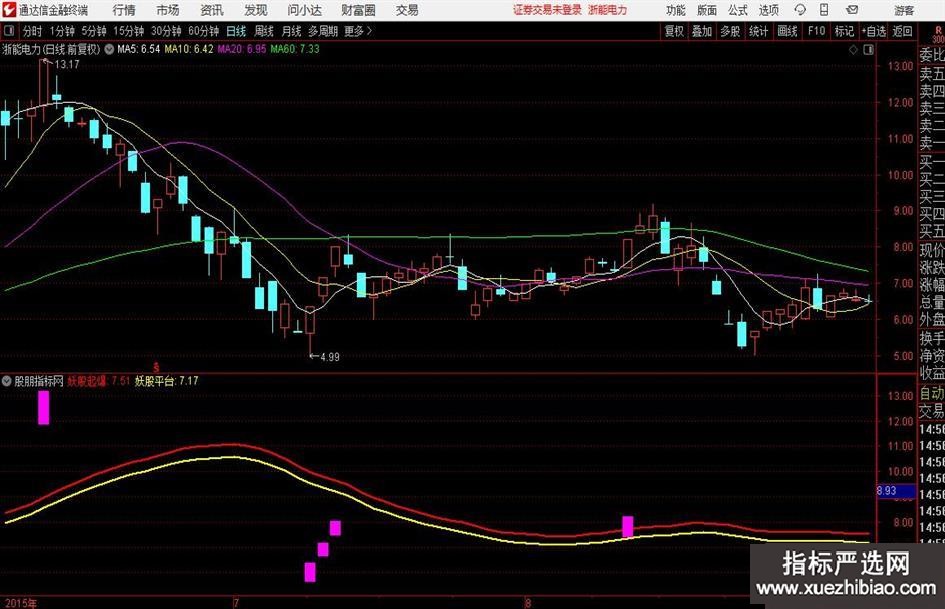Click the panel layout icon left of 分时
The height and width of the screenshot is (609, 945).
coord(9,31)
